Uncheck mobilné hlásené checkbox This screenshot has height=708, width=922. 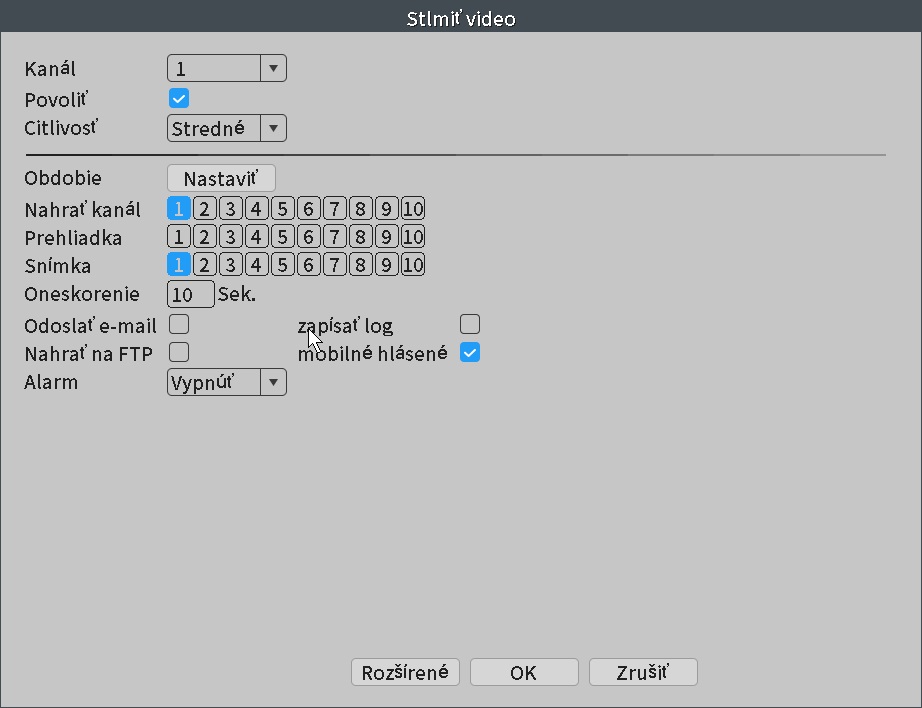[x=470, y=353]
